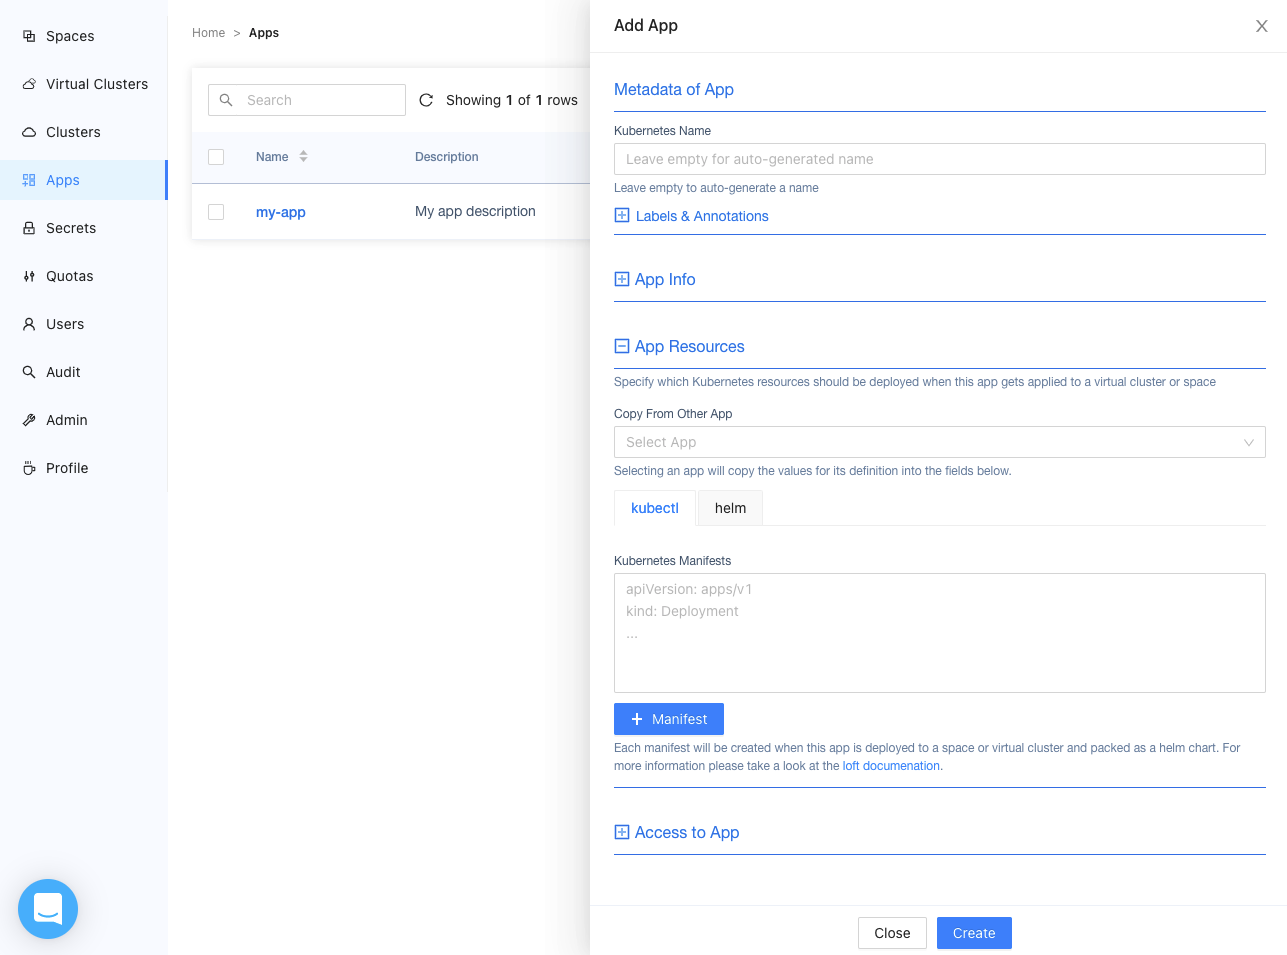Go to Clusters in the sidebar
1287x955 pixels.
pos(84,132)
